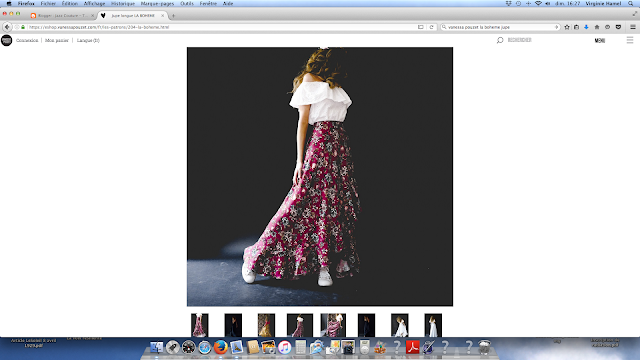Go back with Firefox back arrow

(x=7, y=27)
